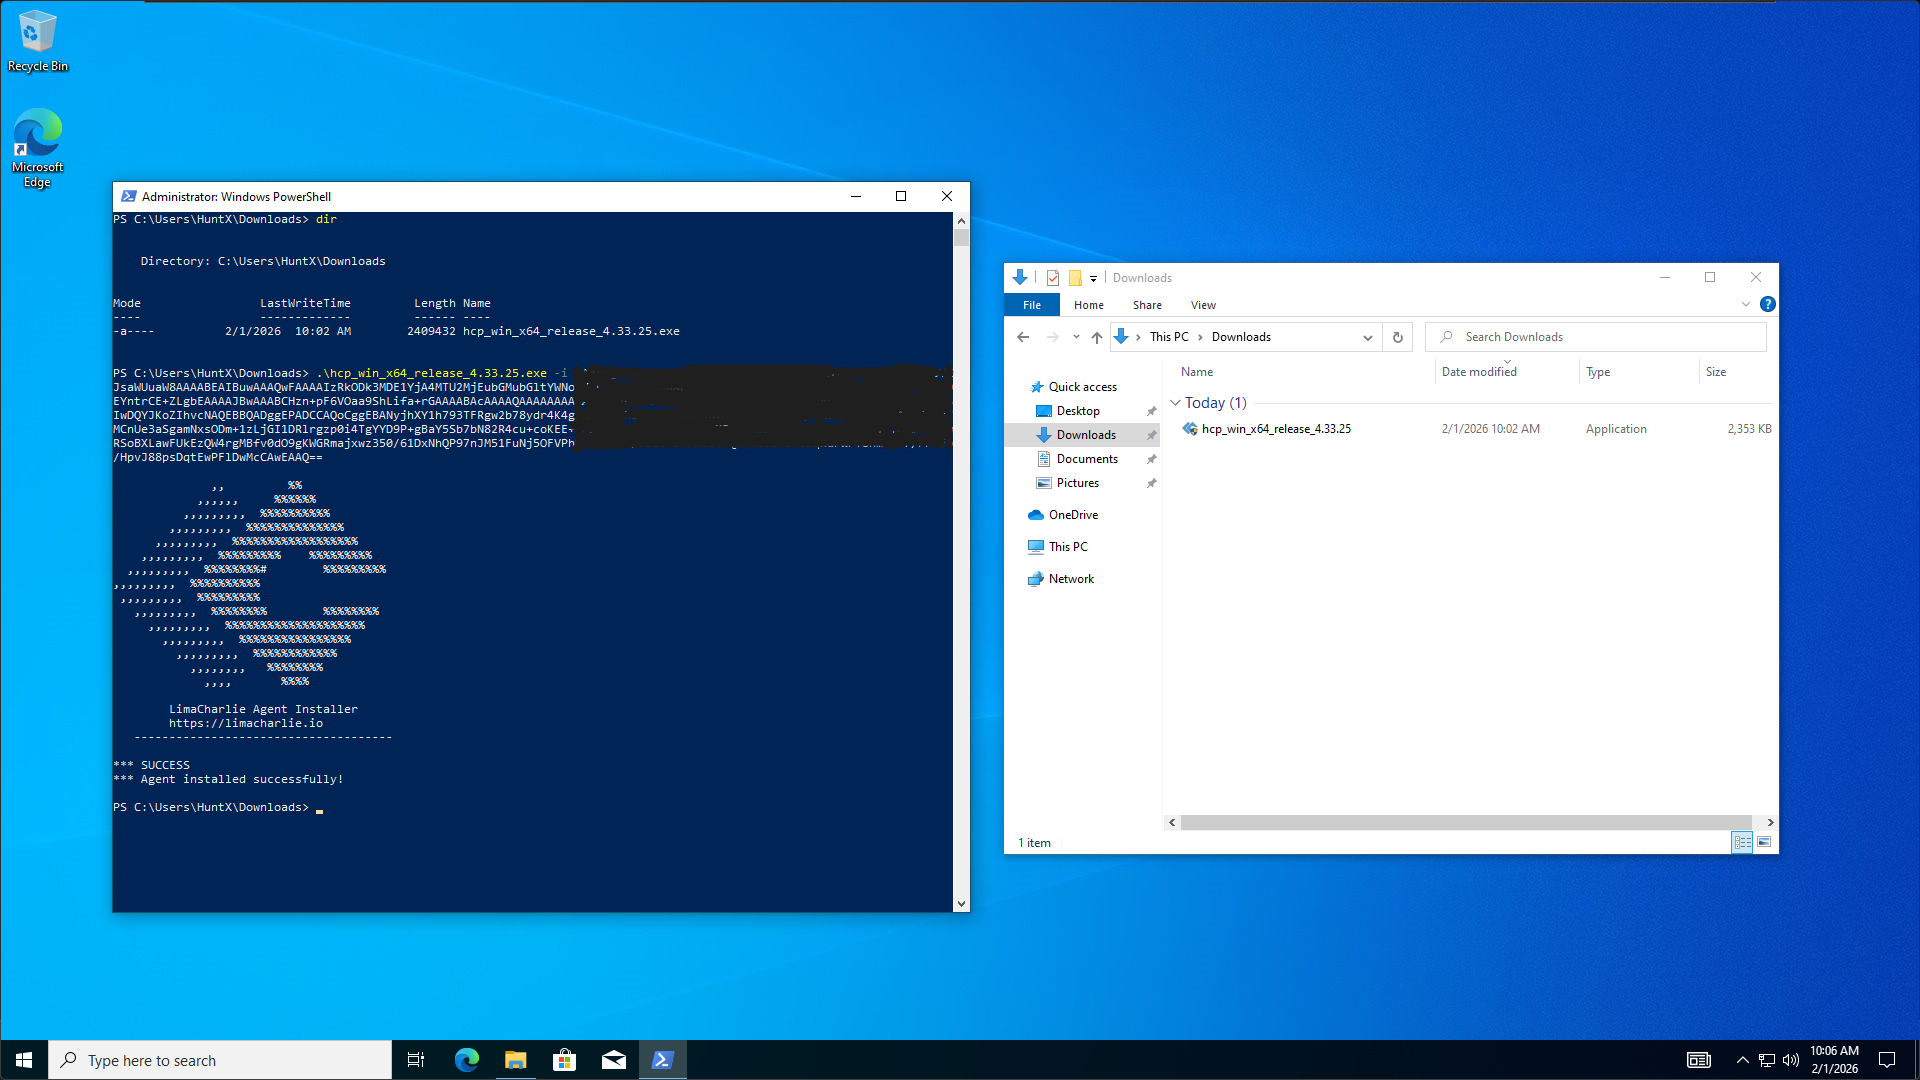Open the recent locations dropdown arrow

pos(1076,337)
